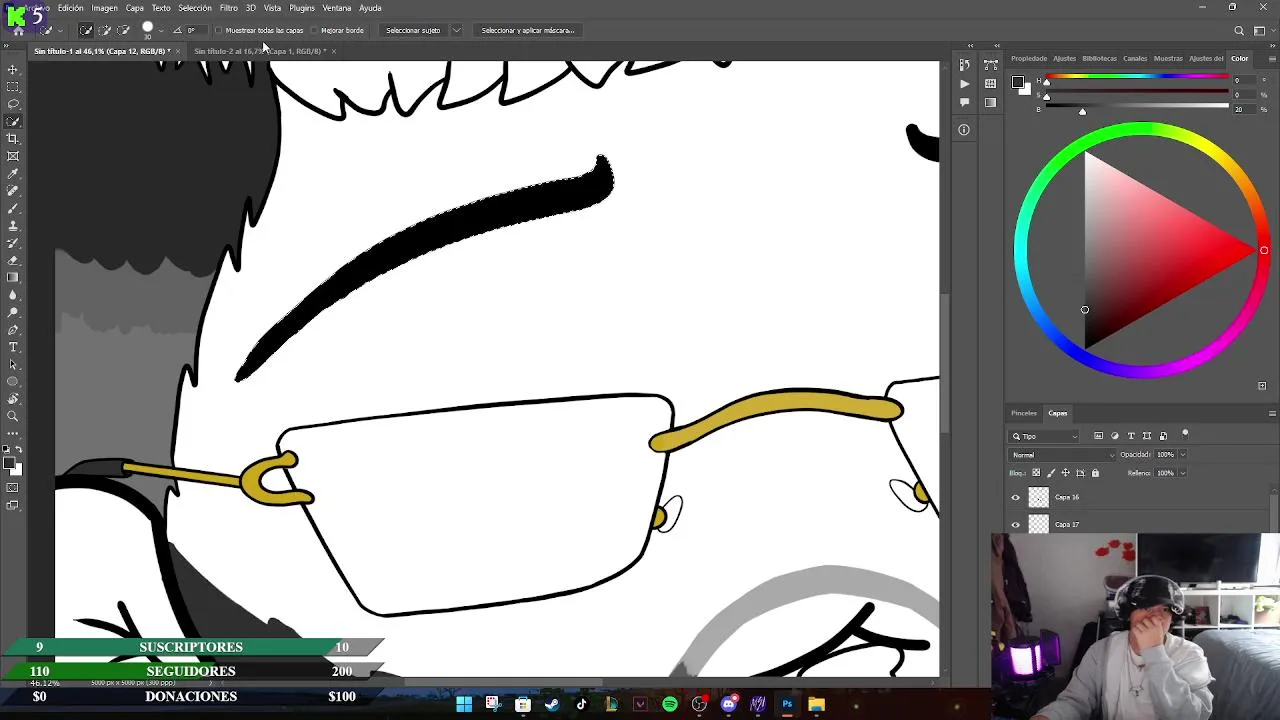
Task: Choose Subtract from selection brush mode
Action: 123,30
